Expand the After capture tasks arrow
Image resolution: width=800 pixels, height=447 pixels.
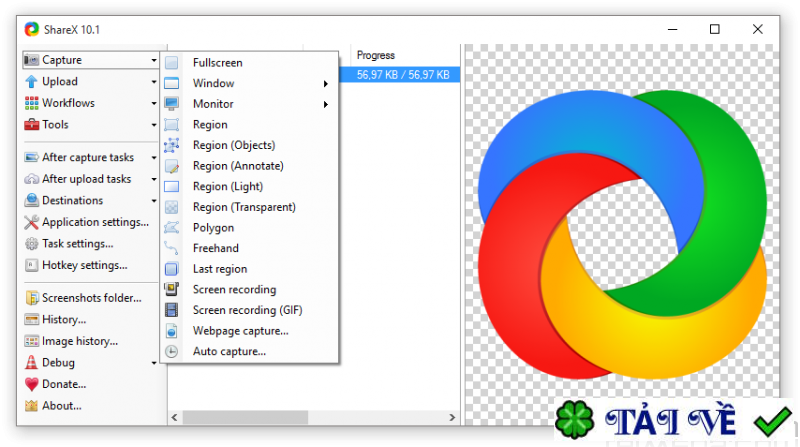tap(154, 158)
